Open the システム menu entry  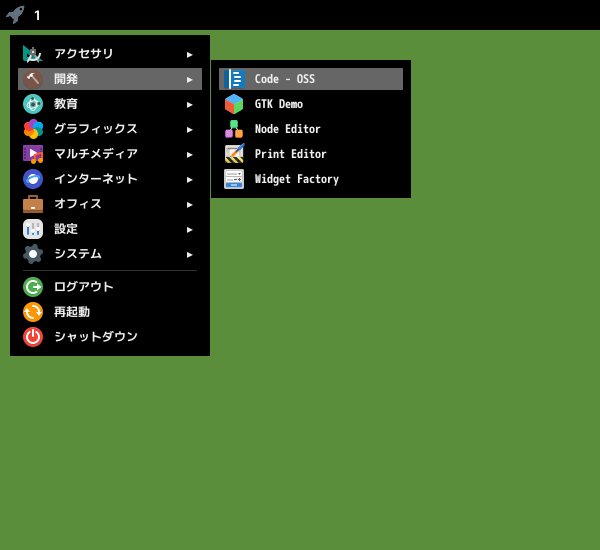click(110, 254)
